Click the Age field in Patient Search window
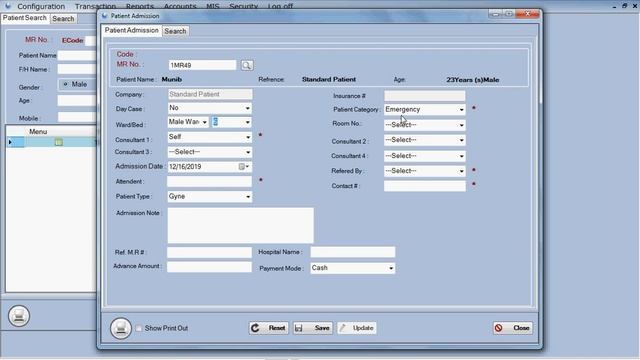This screenshot has height=360, width=640. tap(77, 100)
